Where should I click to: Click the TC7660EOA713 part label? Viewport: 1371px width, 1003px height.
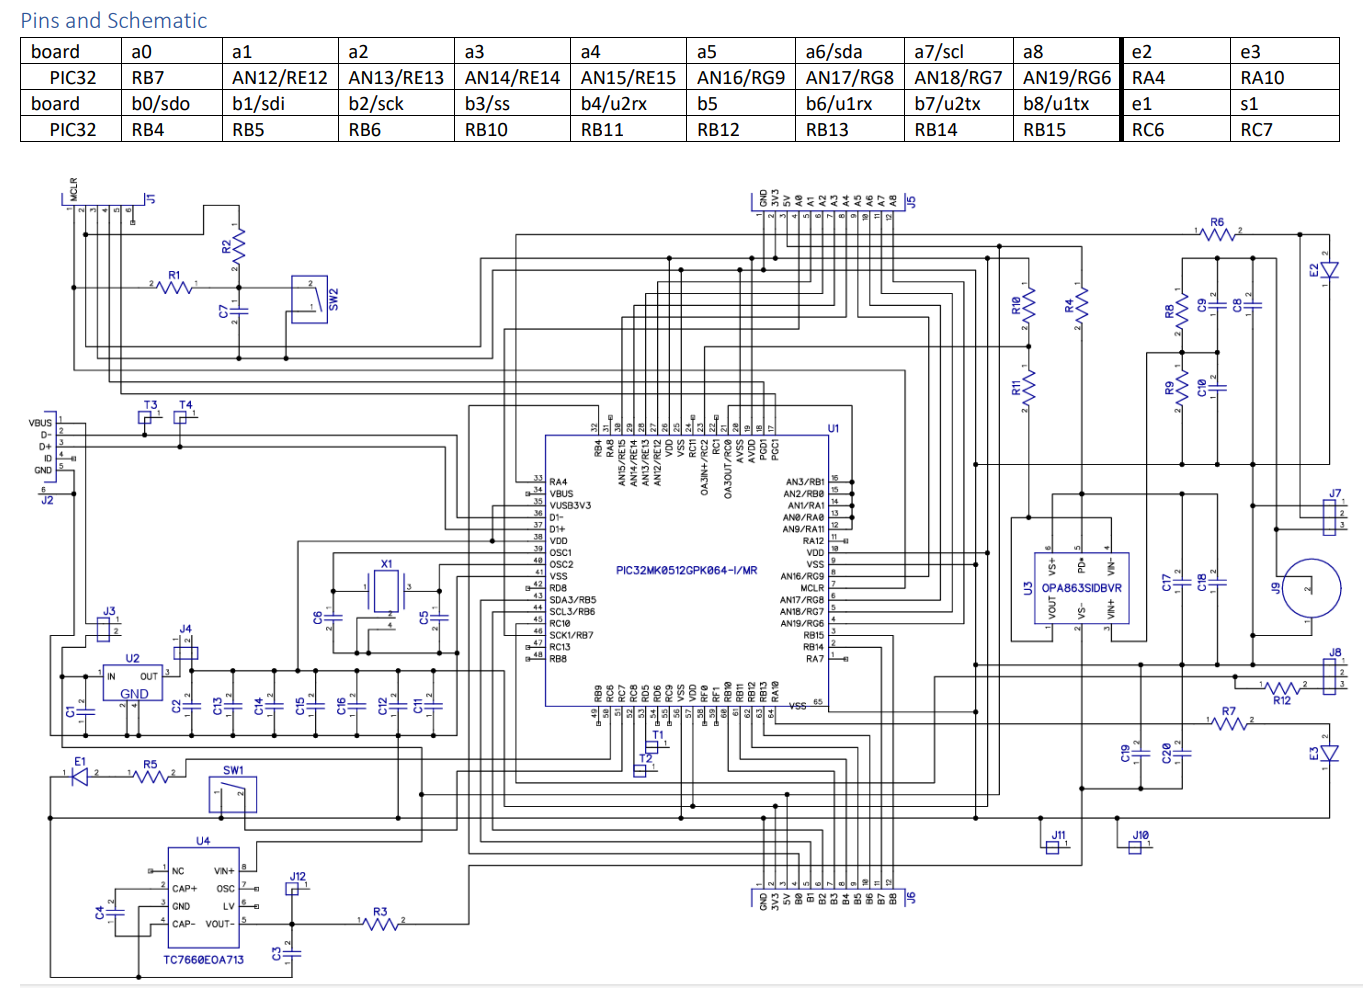[x=203, y=959]
